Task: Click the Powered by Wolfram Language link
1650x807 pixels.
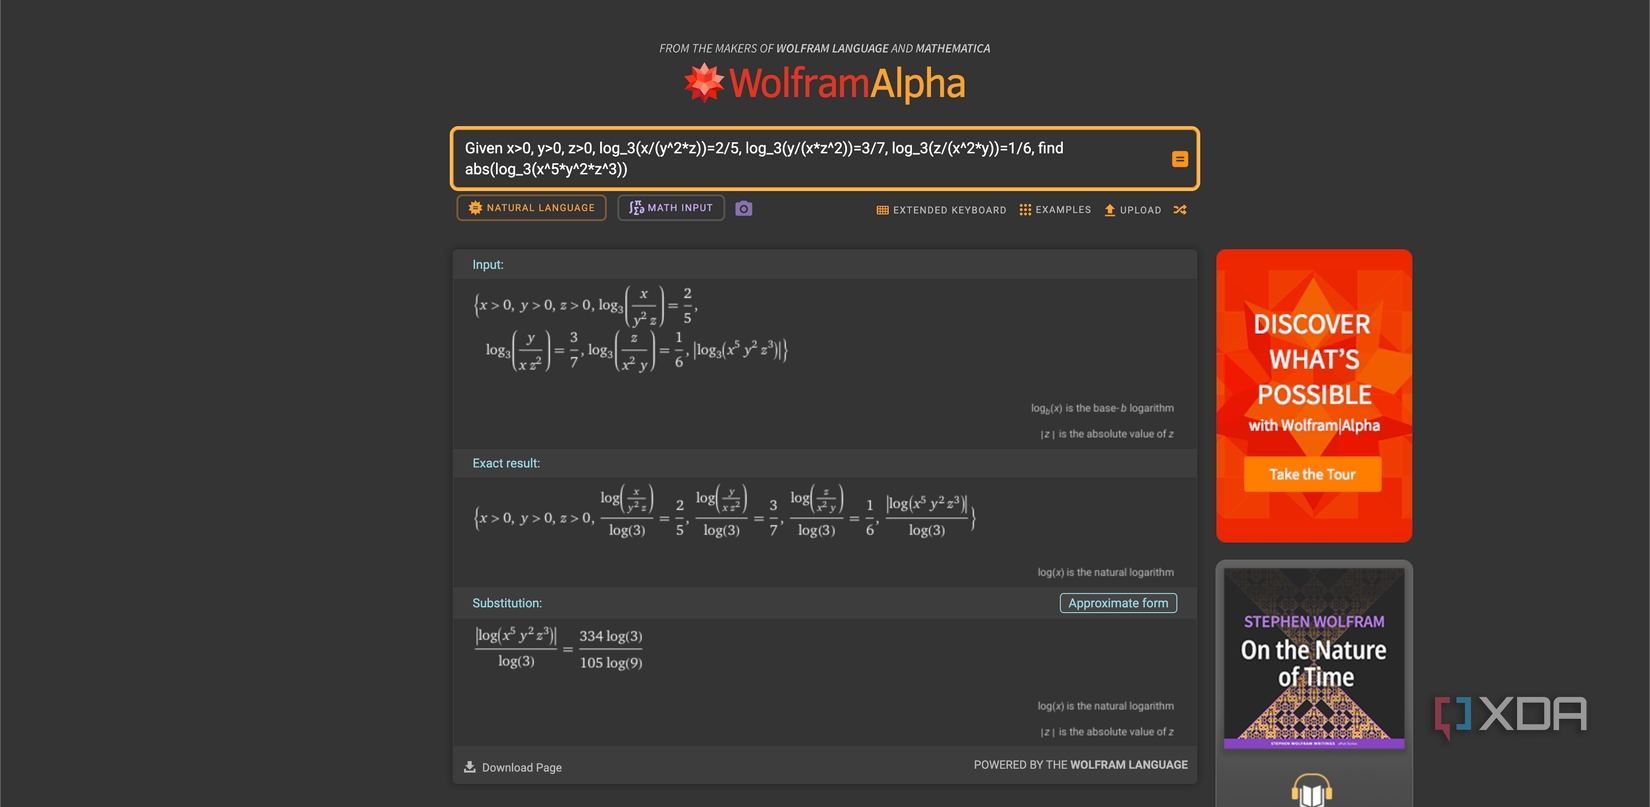Action: pyautogui.click(x=1081, y=765)
